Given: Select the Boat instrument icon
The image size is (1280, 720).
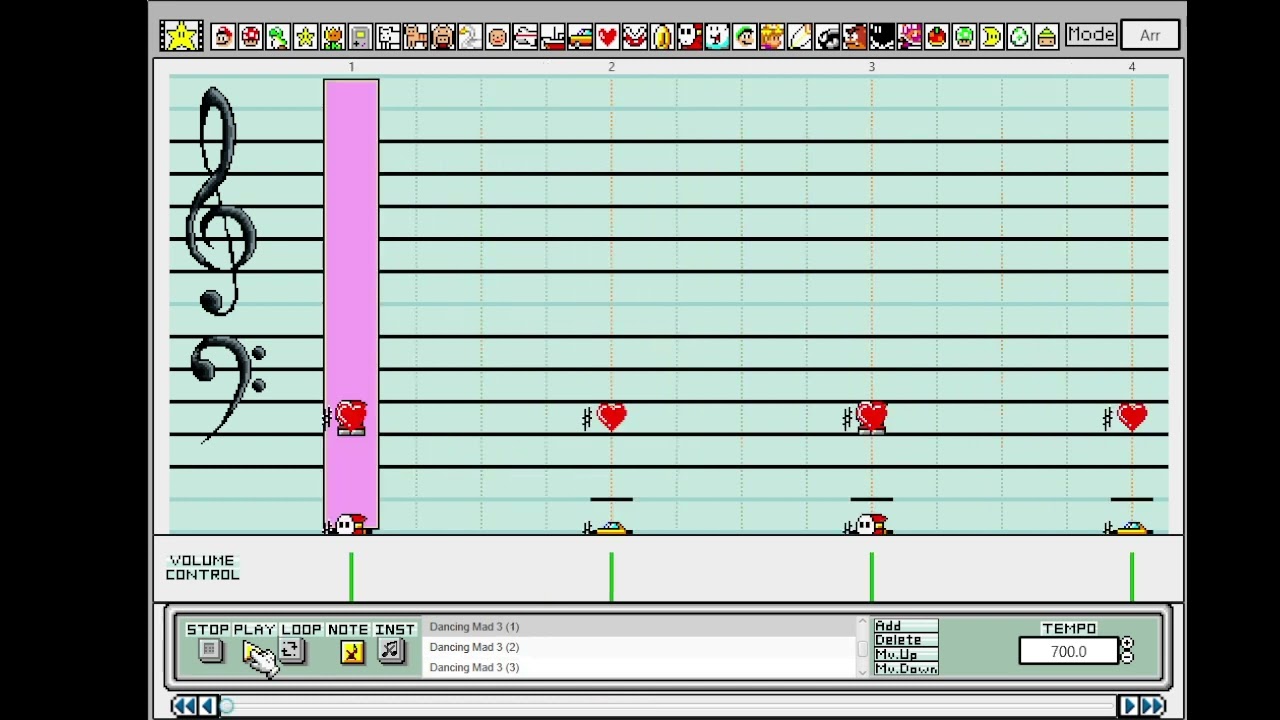Looking at the screenshot, I should [x=553, y=37].
